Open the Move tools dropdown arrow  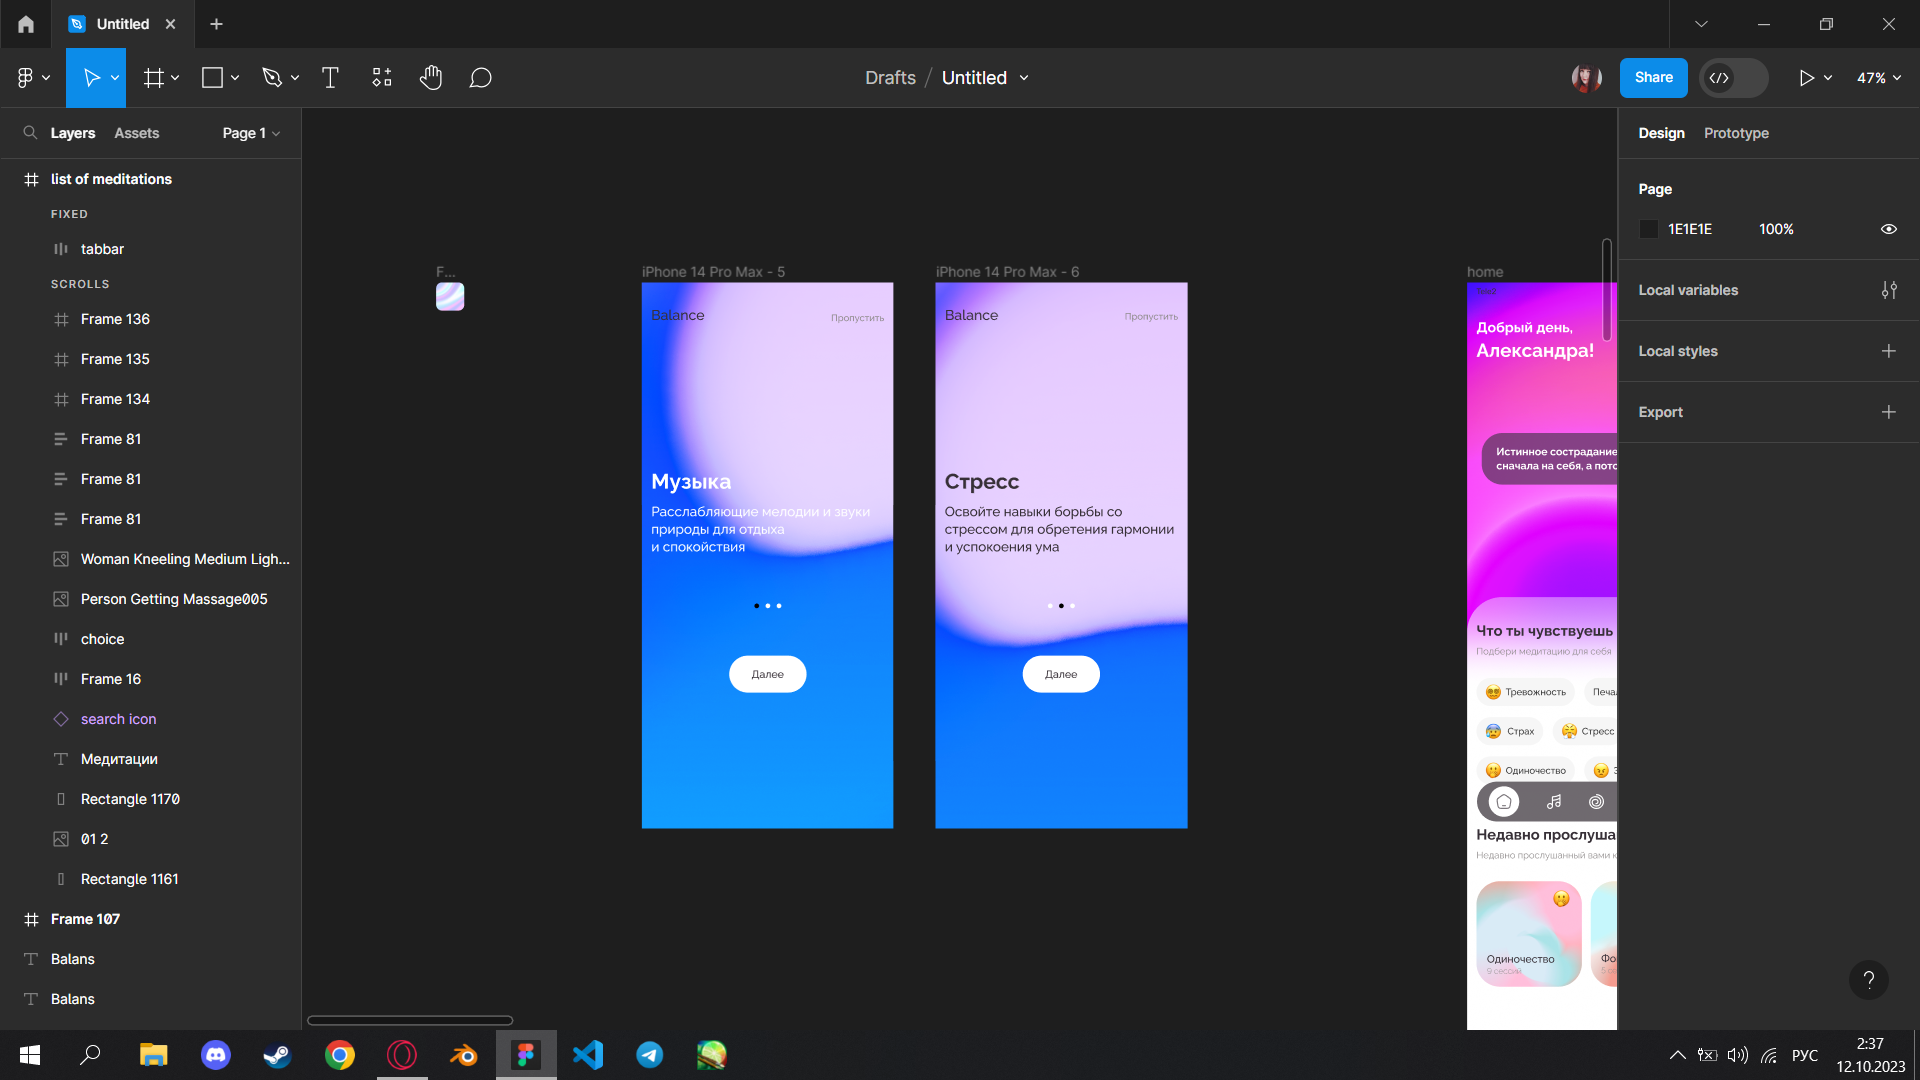pyautogui.click(x=115, y=78)
